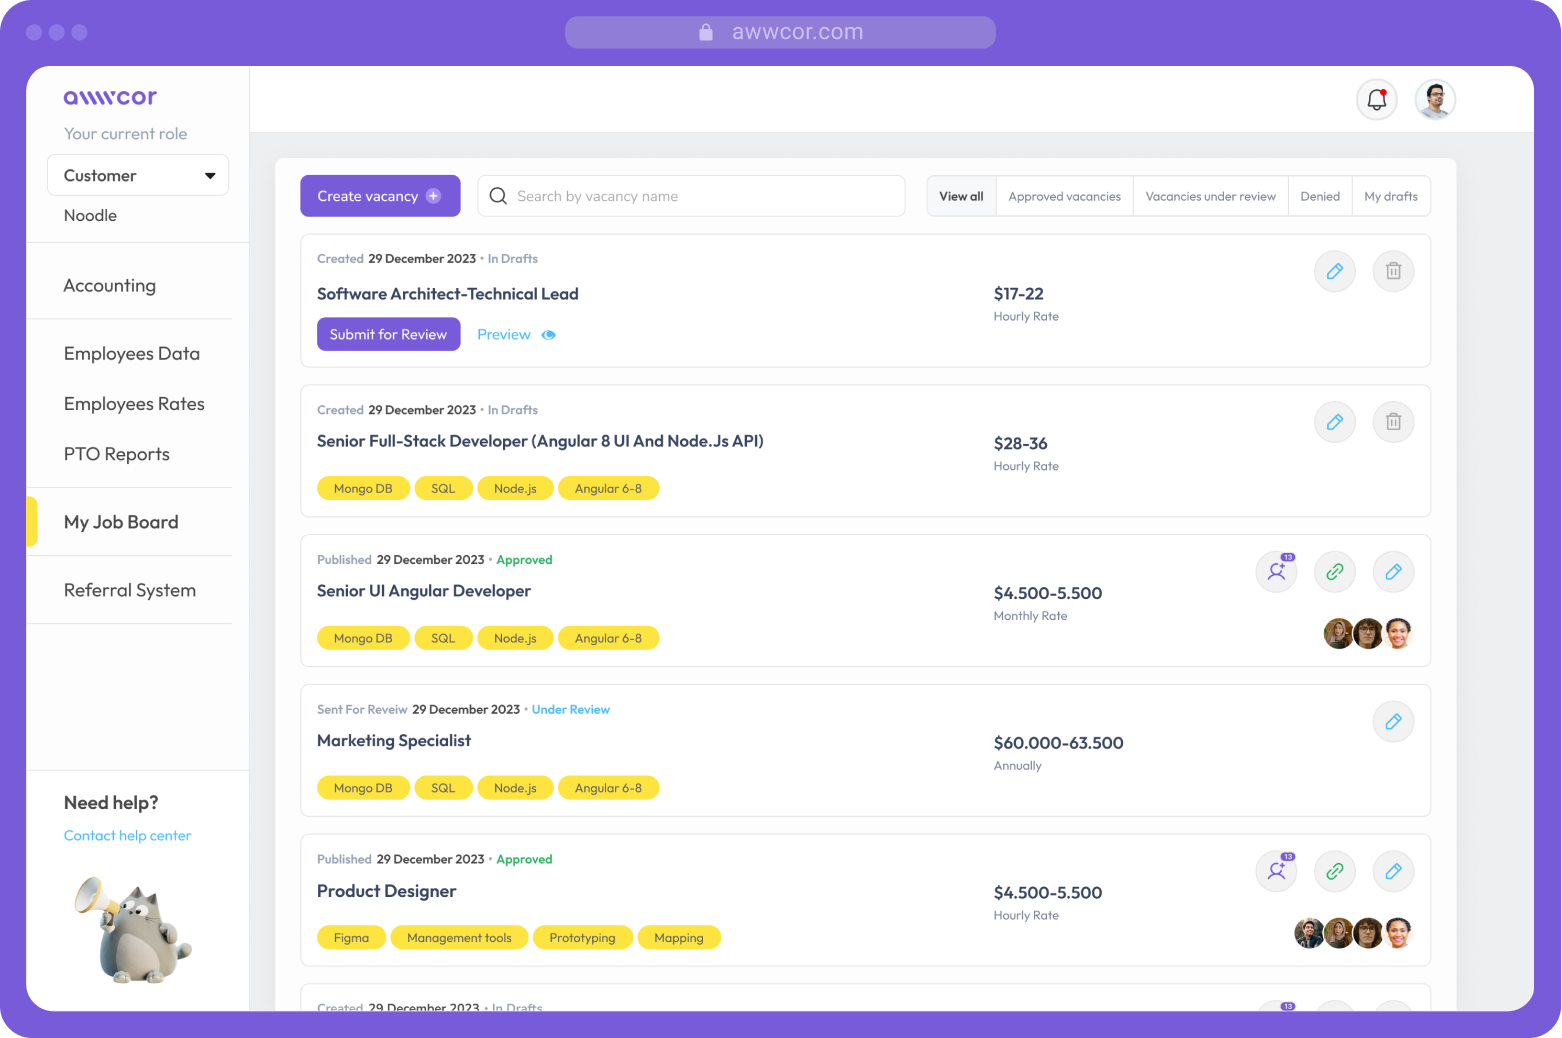Go to PTO Reports section
Image resolution: width=1562 pixels, height=1038 pixels.
(117, 454)
